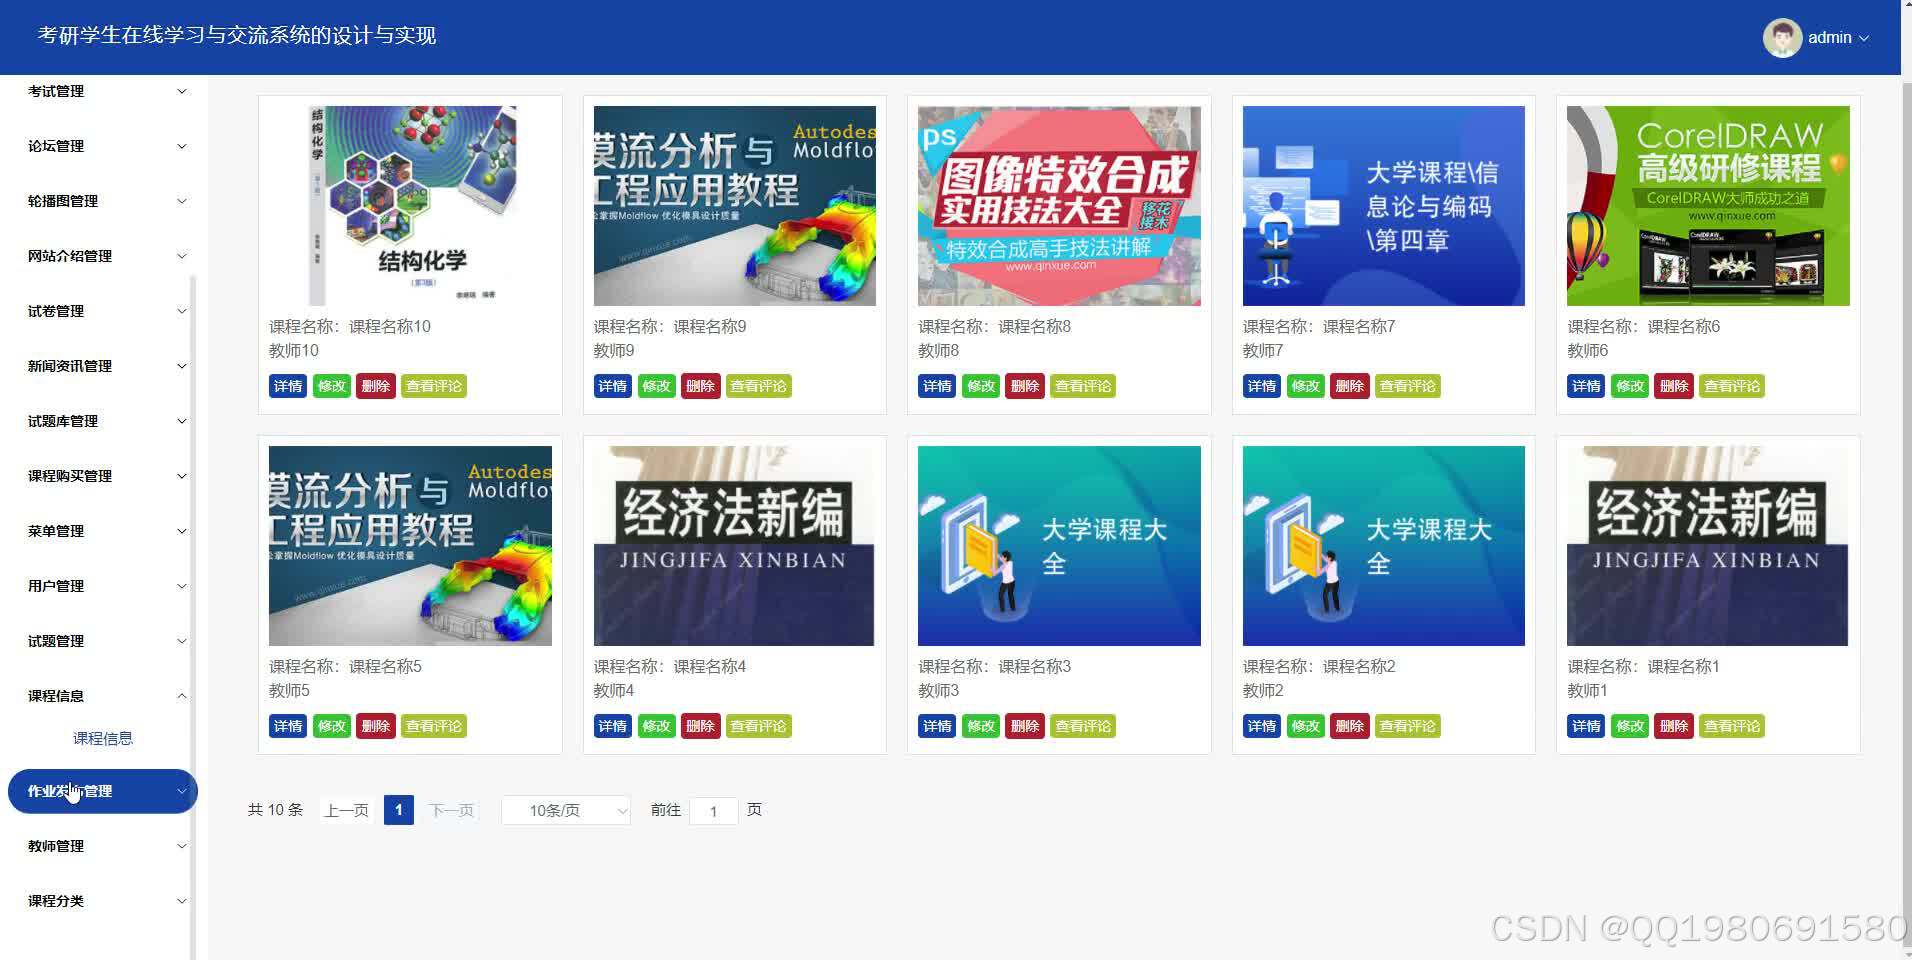Click 详情 on 课程名称1 card
Image resolution: width=1912 pixels, height=960 pixels.
point(1585,726)
